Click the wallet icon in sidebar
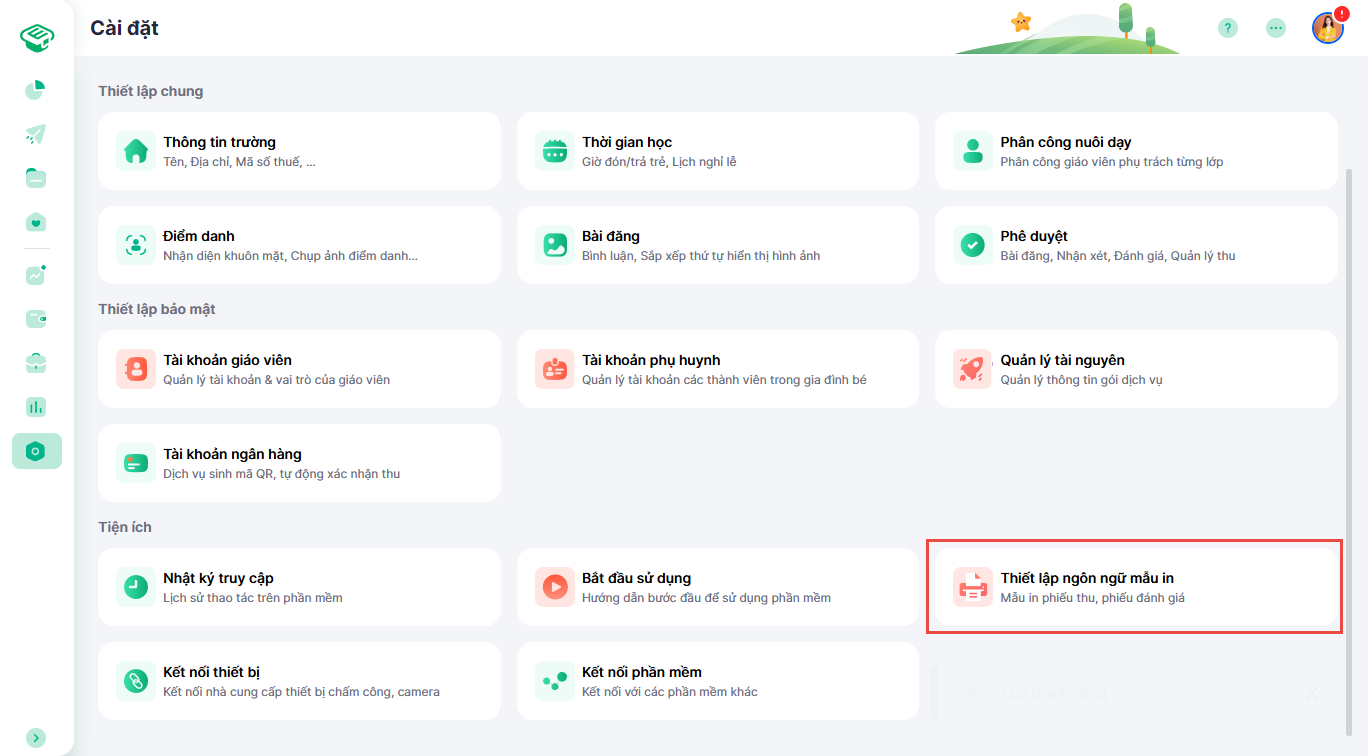The width and height of the screenshot is (1368, 756). point(36,319)
